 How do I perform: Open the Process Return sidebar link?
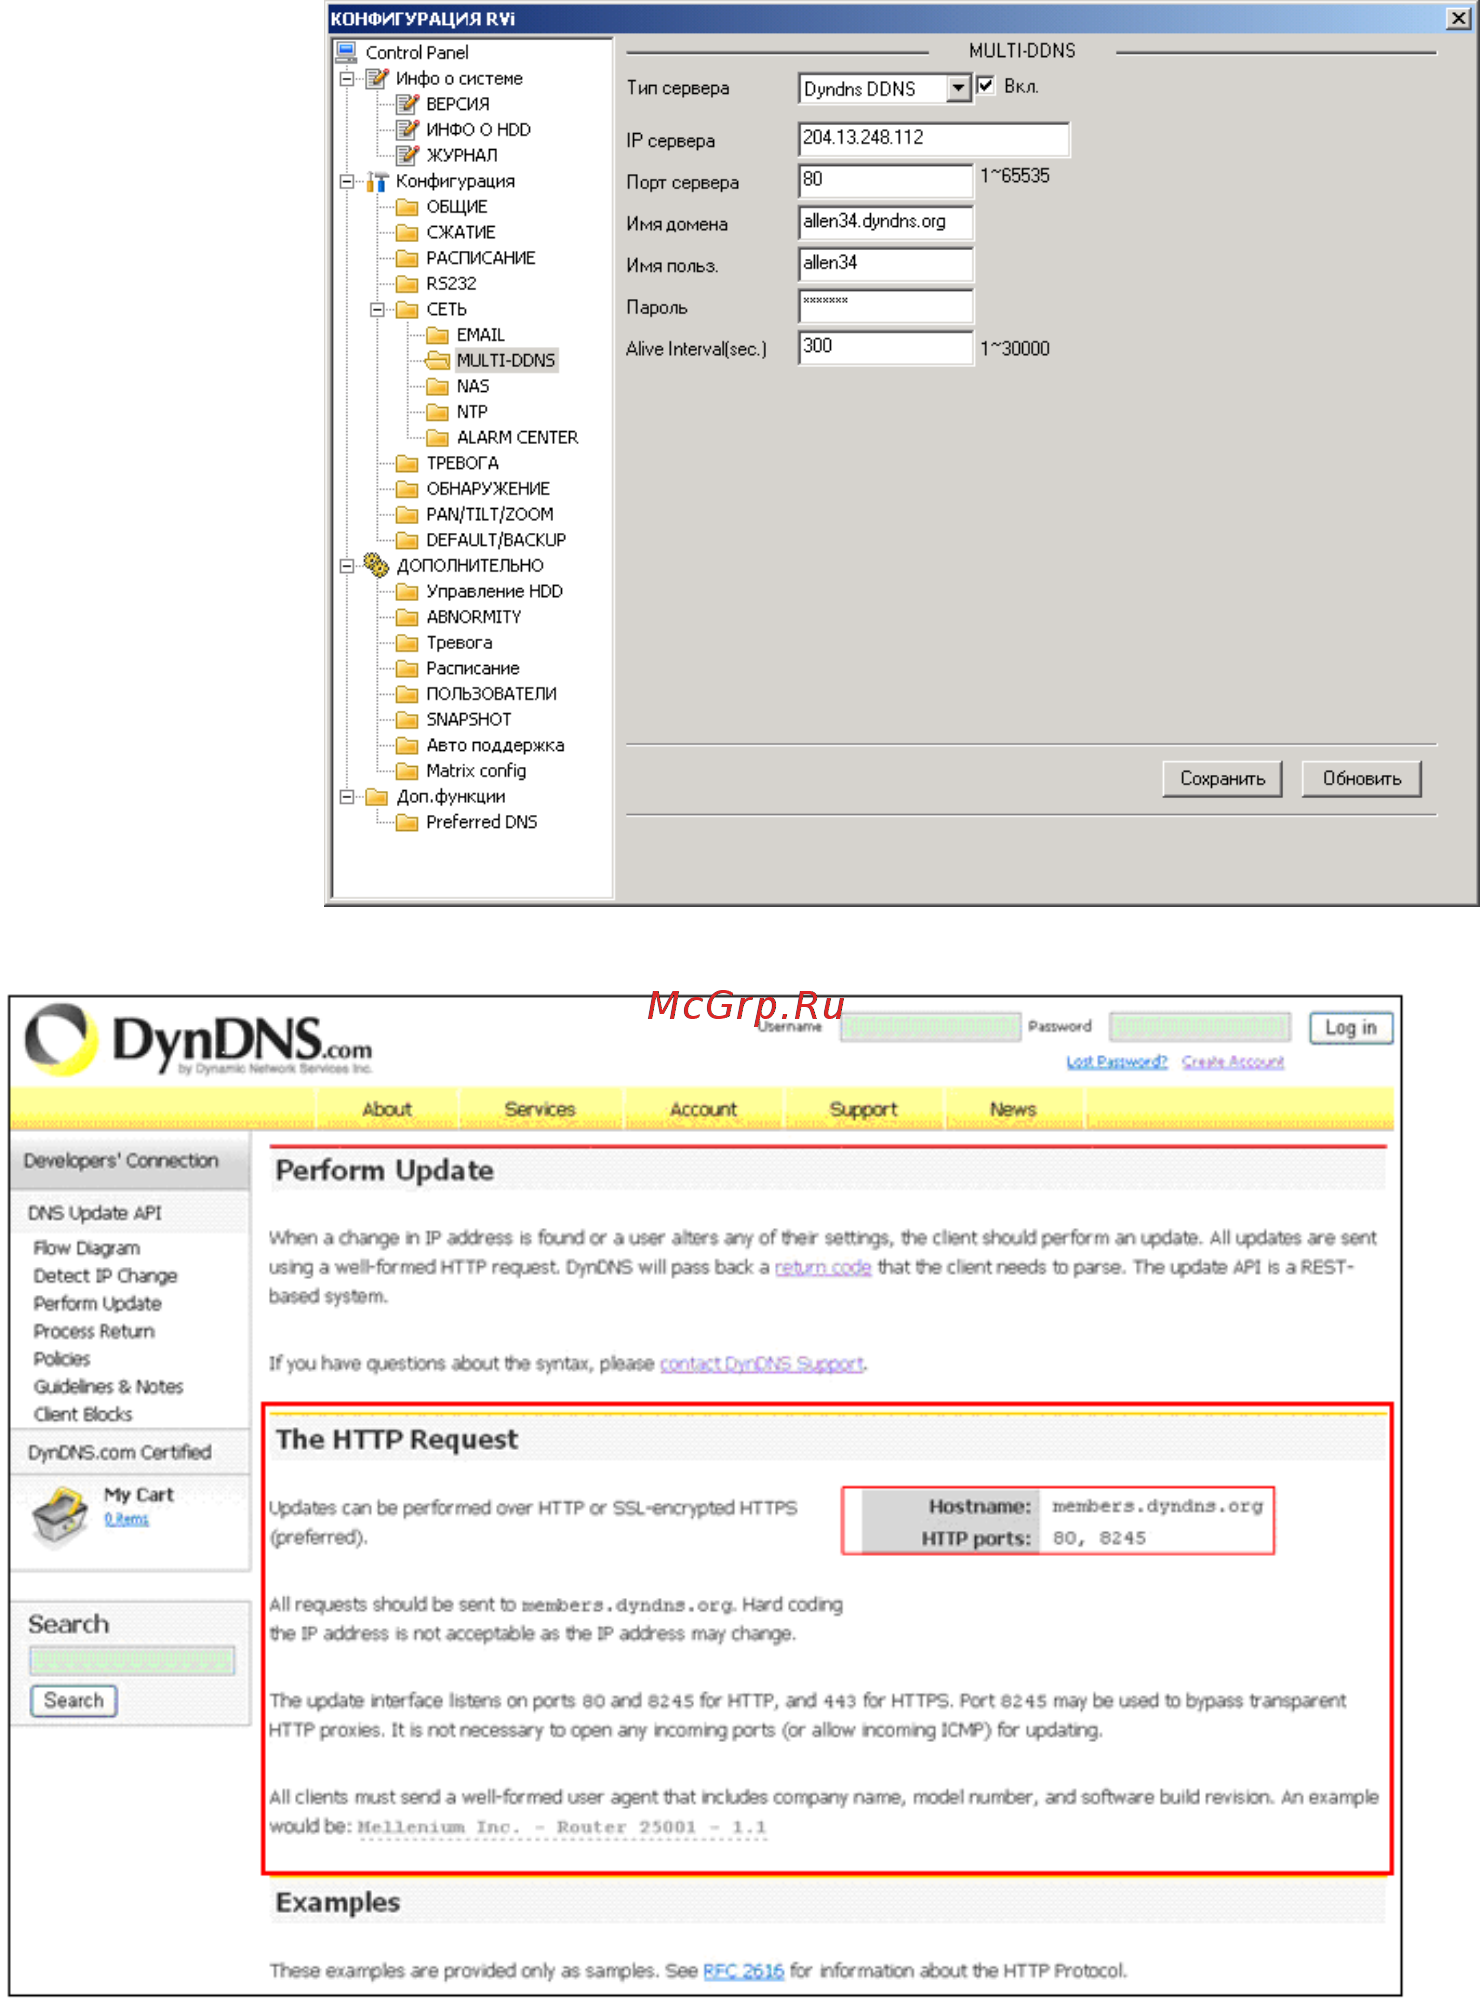point(94,1331)
